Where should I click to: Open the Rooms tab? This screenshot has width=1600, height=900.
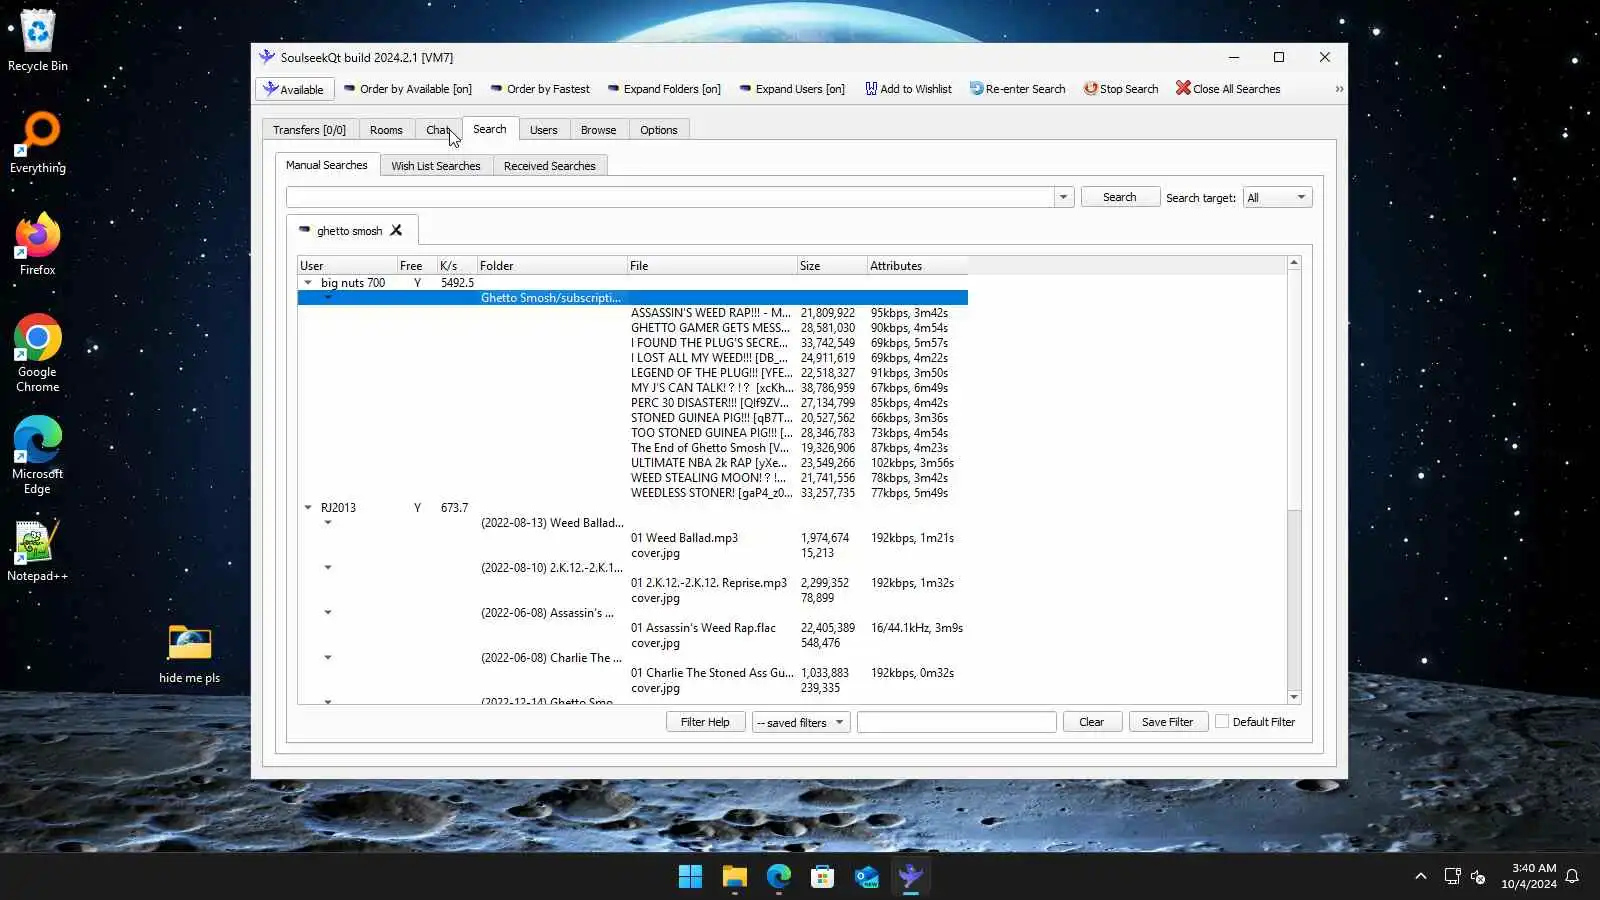[386, 130]
